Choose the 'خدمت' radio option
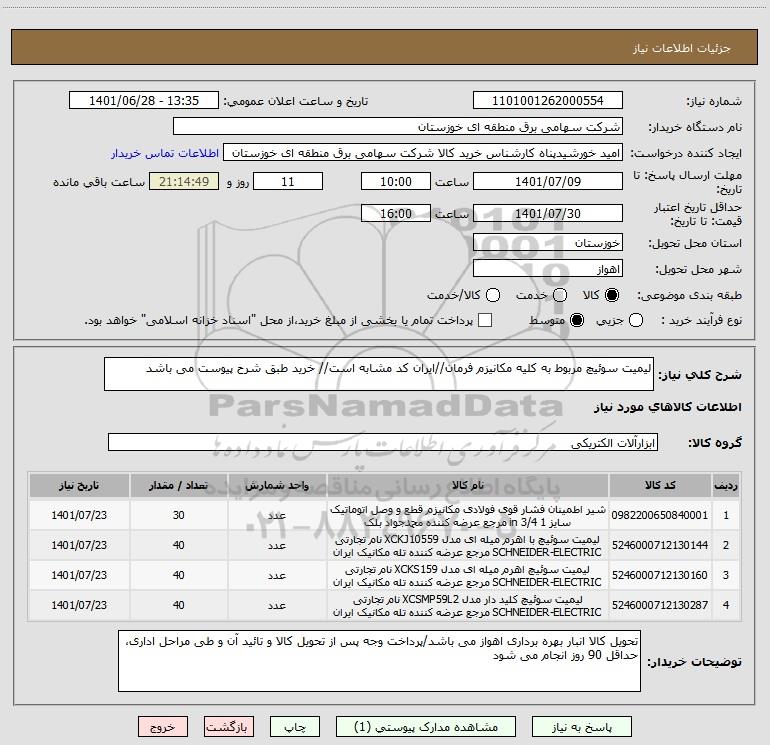770x745 pixels. (x=559, y=296)
